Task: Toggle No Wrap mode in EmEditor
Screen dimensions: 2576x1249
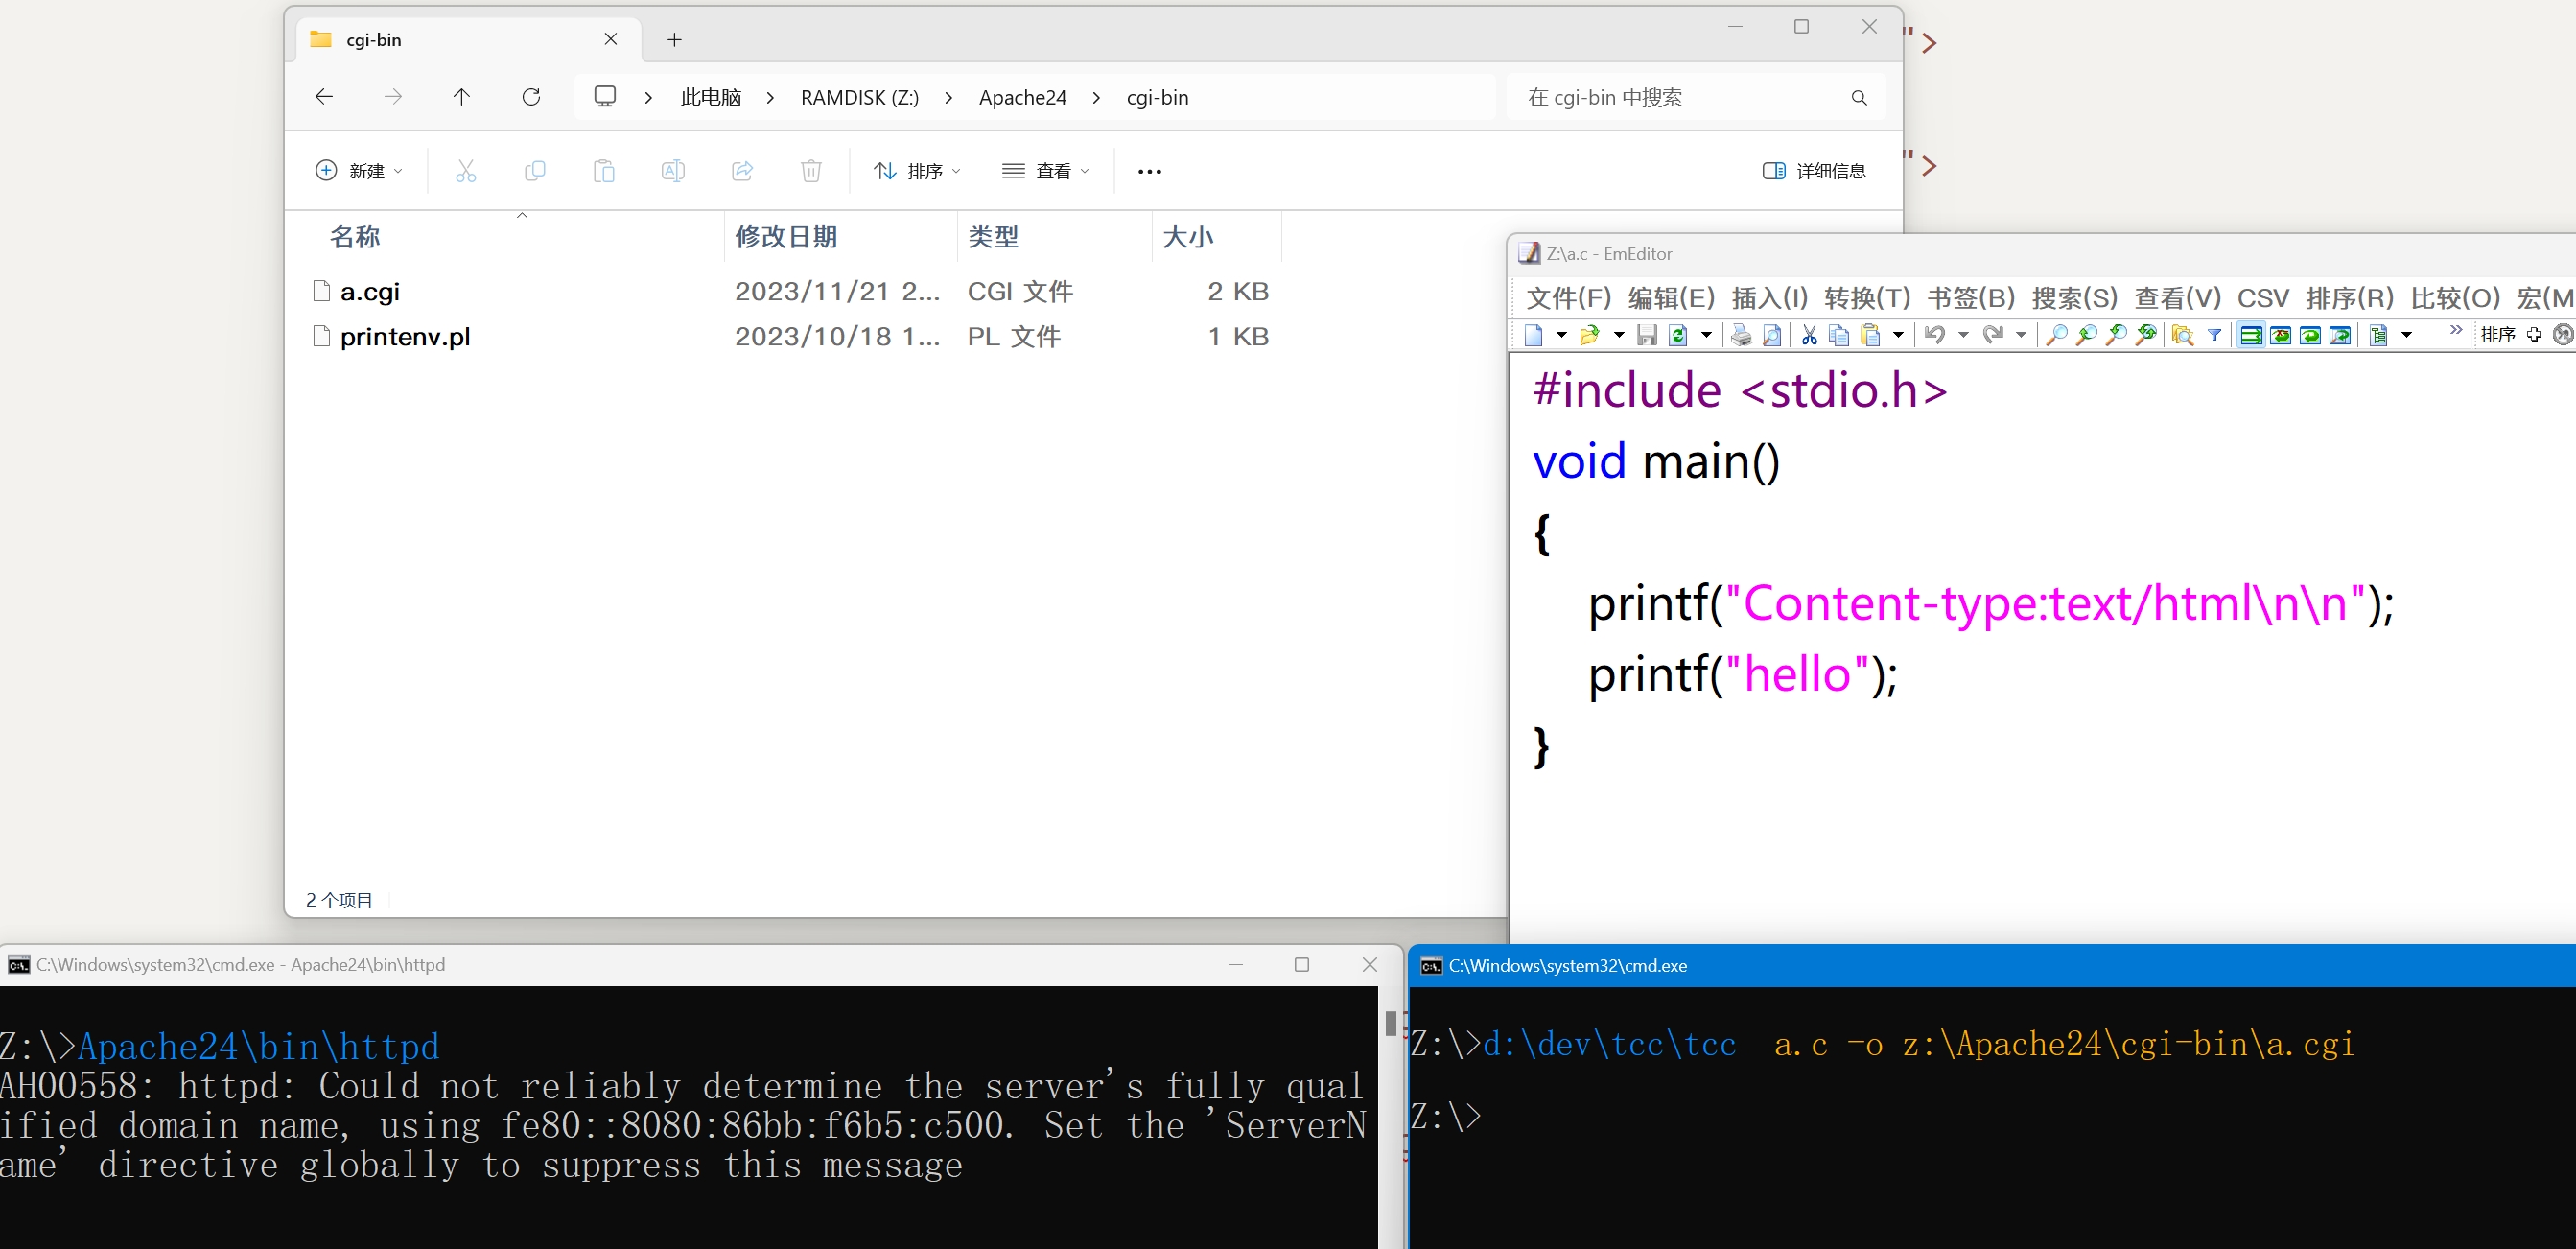Action: click(x=2251, y=335)
